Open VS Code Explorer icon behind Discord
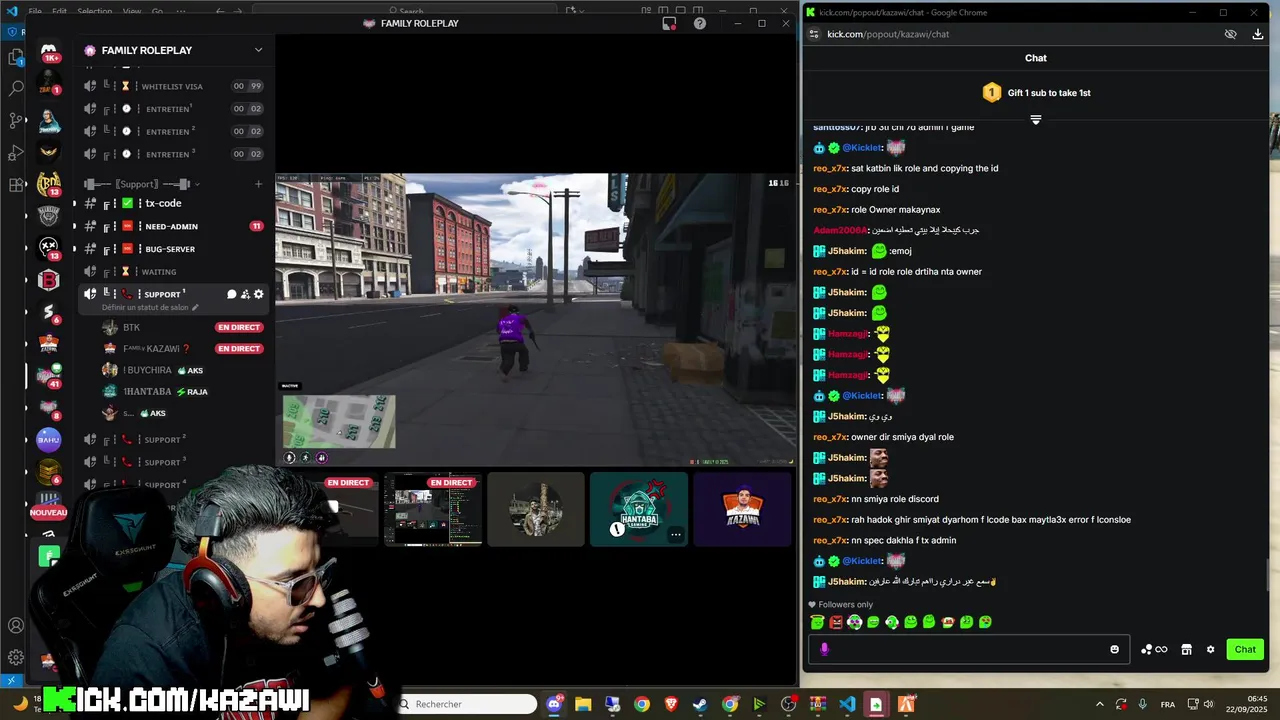Viewport: 1280px width, 720px height. [x=16, y=57]
